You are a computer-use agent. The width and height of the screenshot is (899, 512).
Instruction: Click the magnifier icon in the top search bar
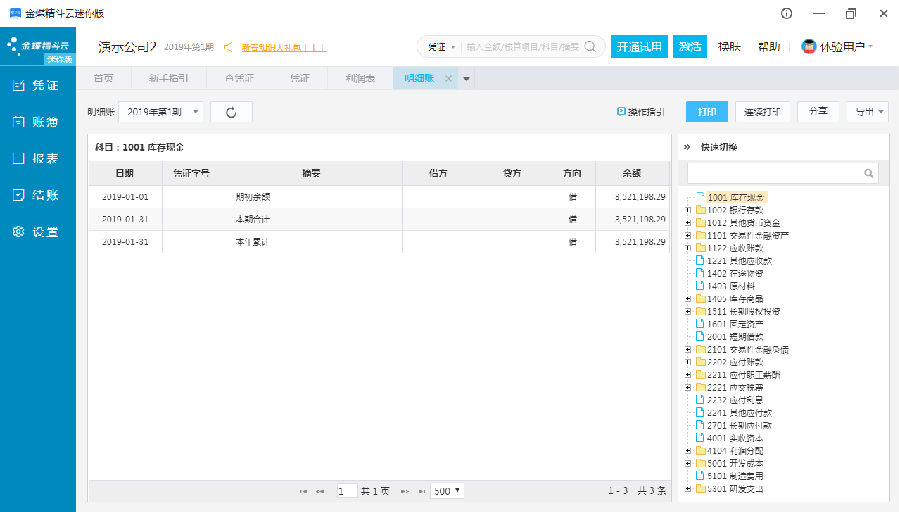tap(591, 47)
